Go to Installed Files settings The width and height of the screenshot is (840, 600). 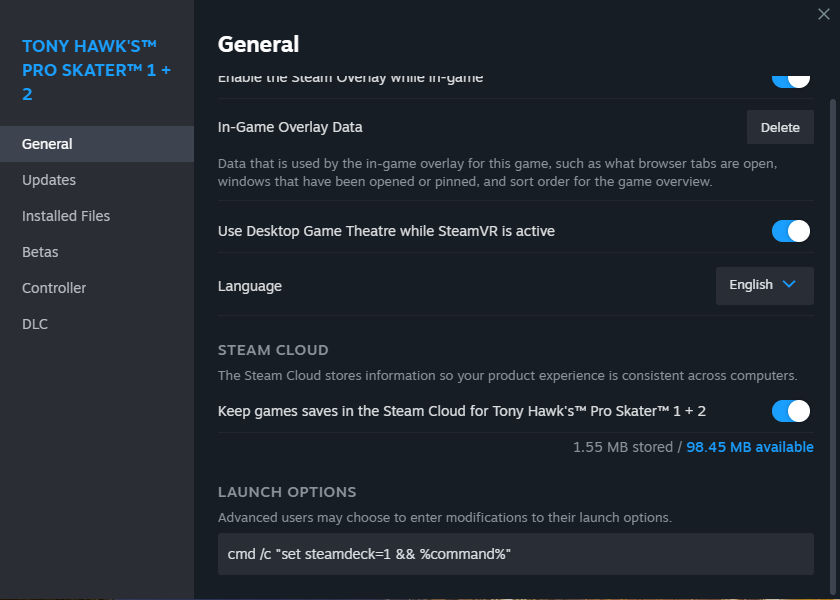click(x=66, y=216)
